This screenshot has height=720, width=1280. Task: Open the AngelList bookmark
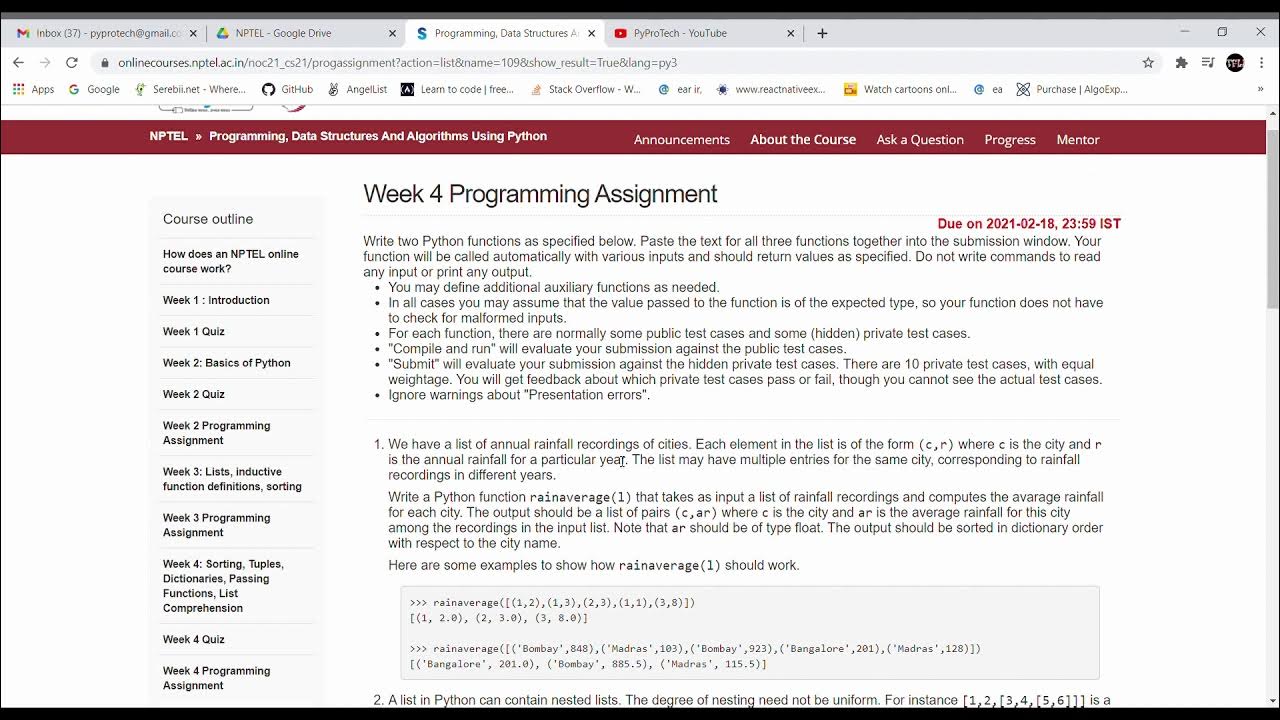click(357, 89)
